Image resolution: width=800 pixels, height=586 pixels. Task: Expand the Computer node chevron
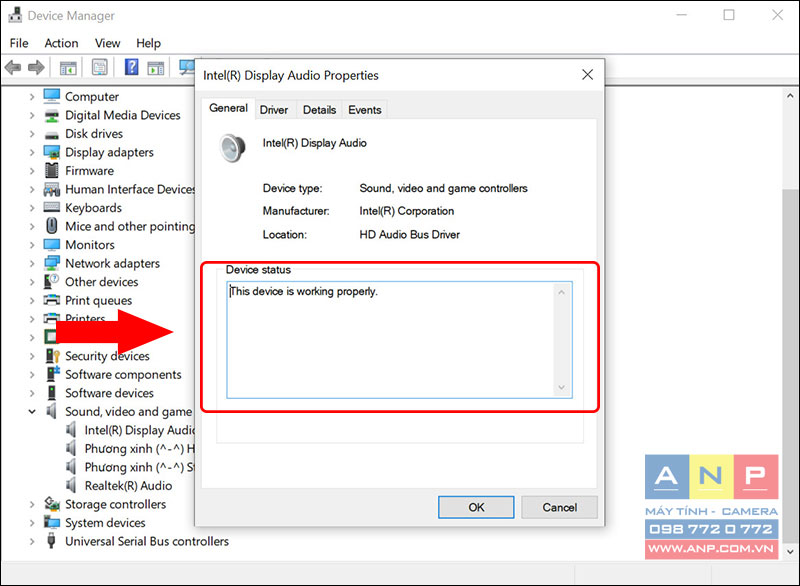click(32, 96)
